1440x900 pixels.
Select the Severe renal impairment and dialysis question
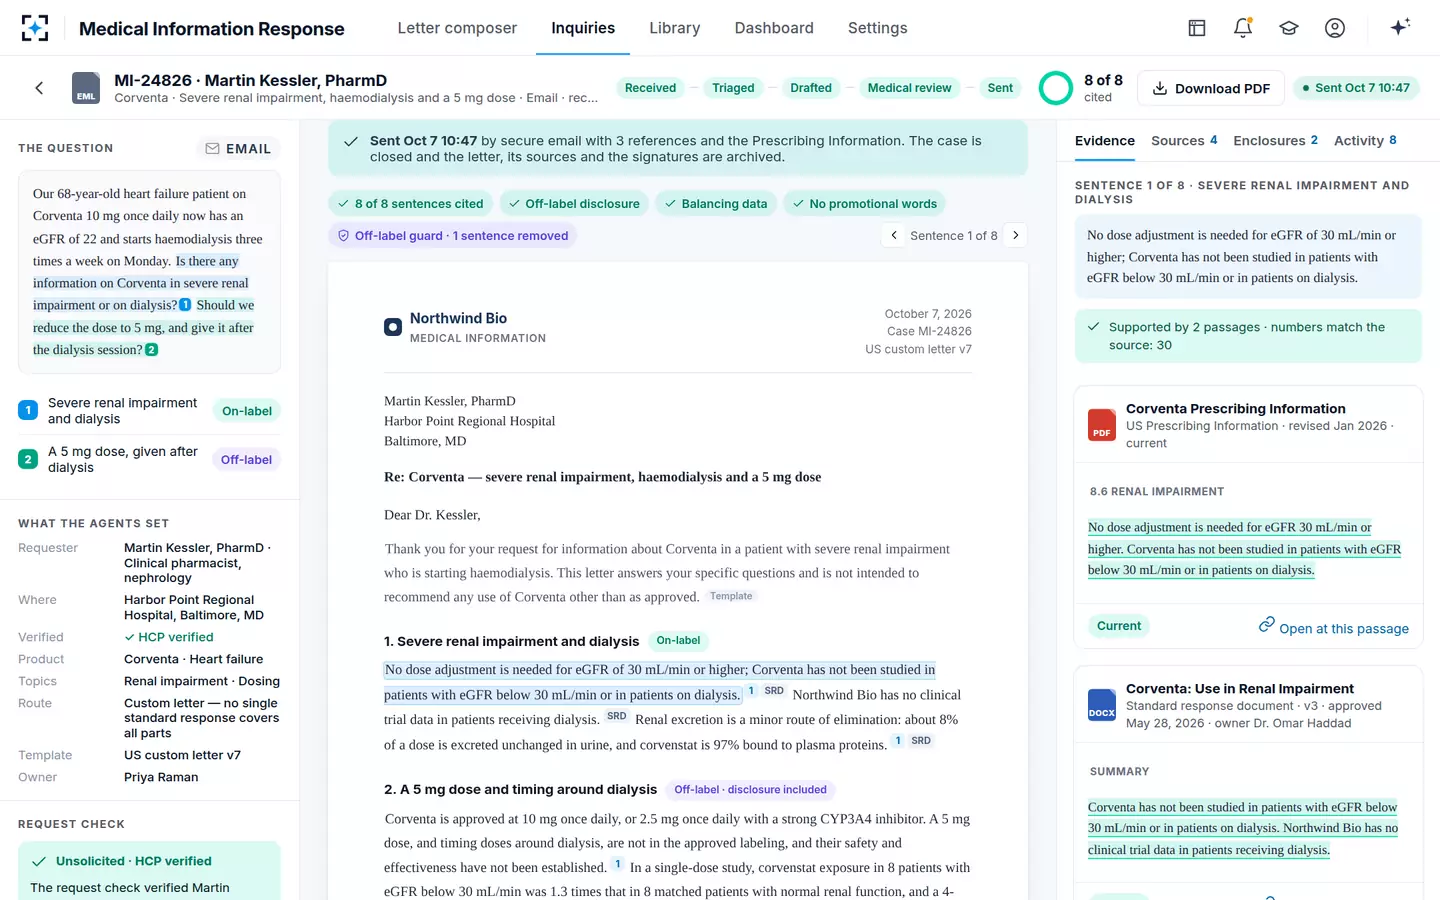pos(150,411)
